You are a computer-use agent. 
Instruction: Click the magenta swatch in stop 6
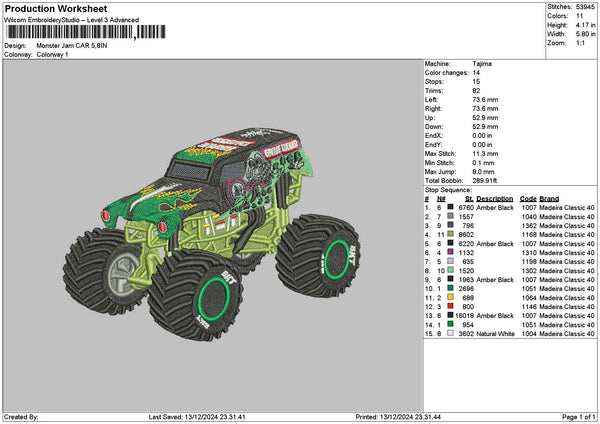pos(452,253)
